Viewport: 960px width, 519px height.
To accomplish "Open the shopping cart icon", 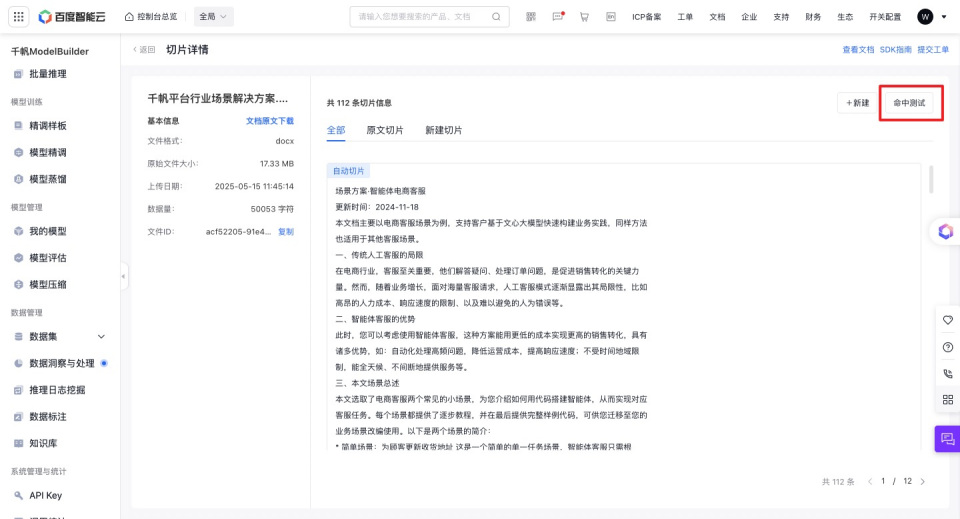I will [584, 17].
